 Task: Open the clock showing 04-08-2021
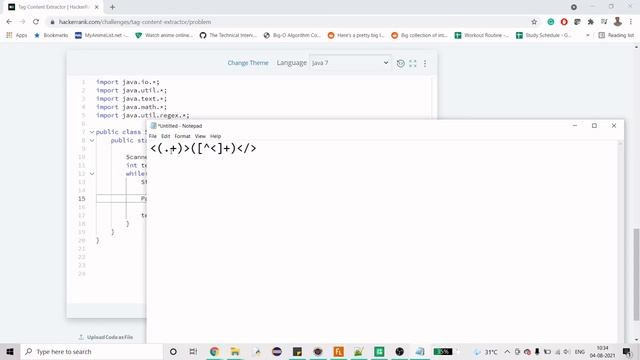pyautogui.click(x=602, y=351)
